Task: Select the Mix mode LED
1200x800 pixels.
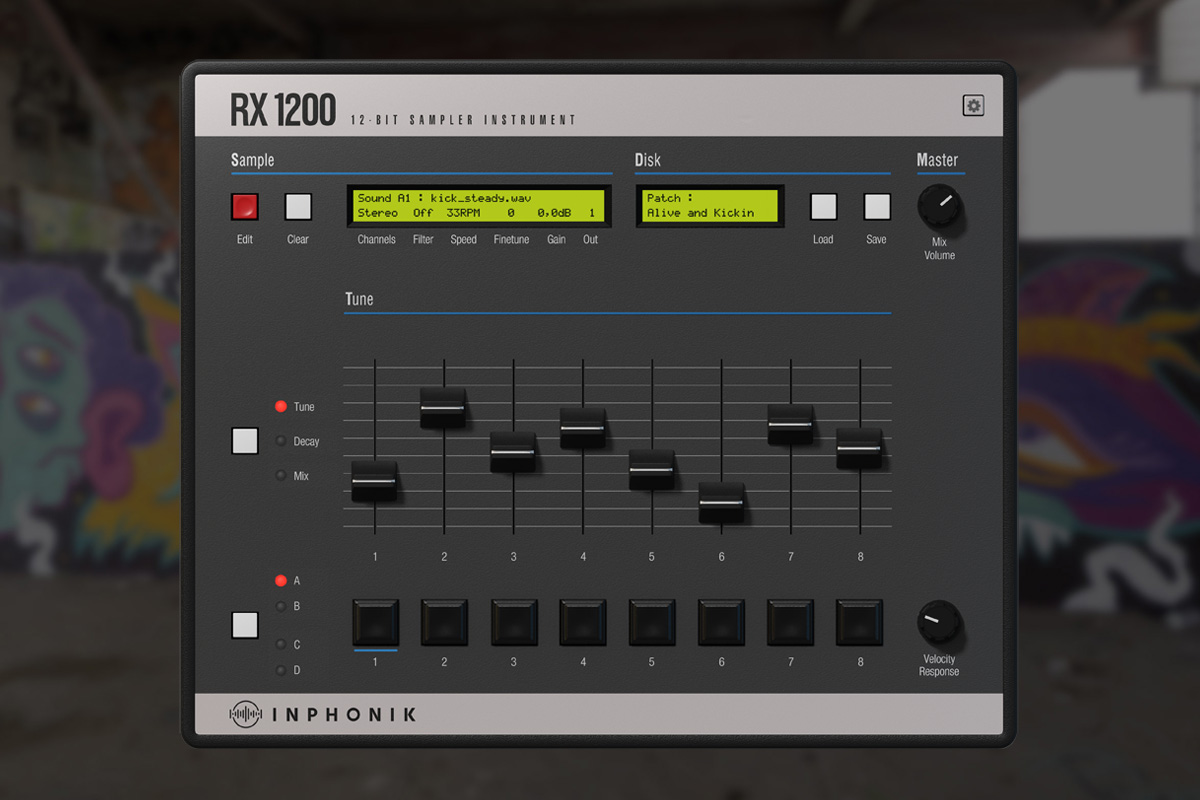Action: pyautogui.click(x=281, y=476)
